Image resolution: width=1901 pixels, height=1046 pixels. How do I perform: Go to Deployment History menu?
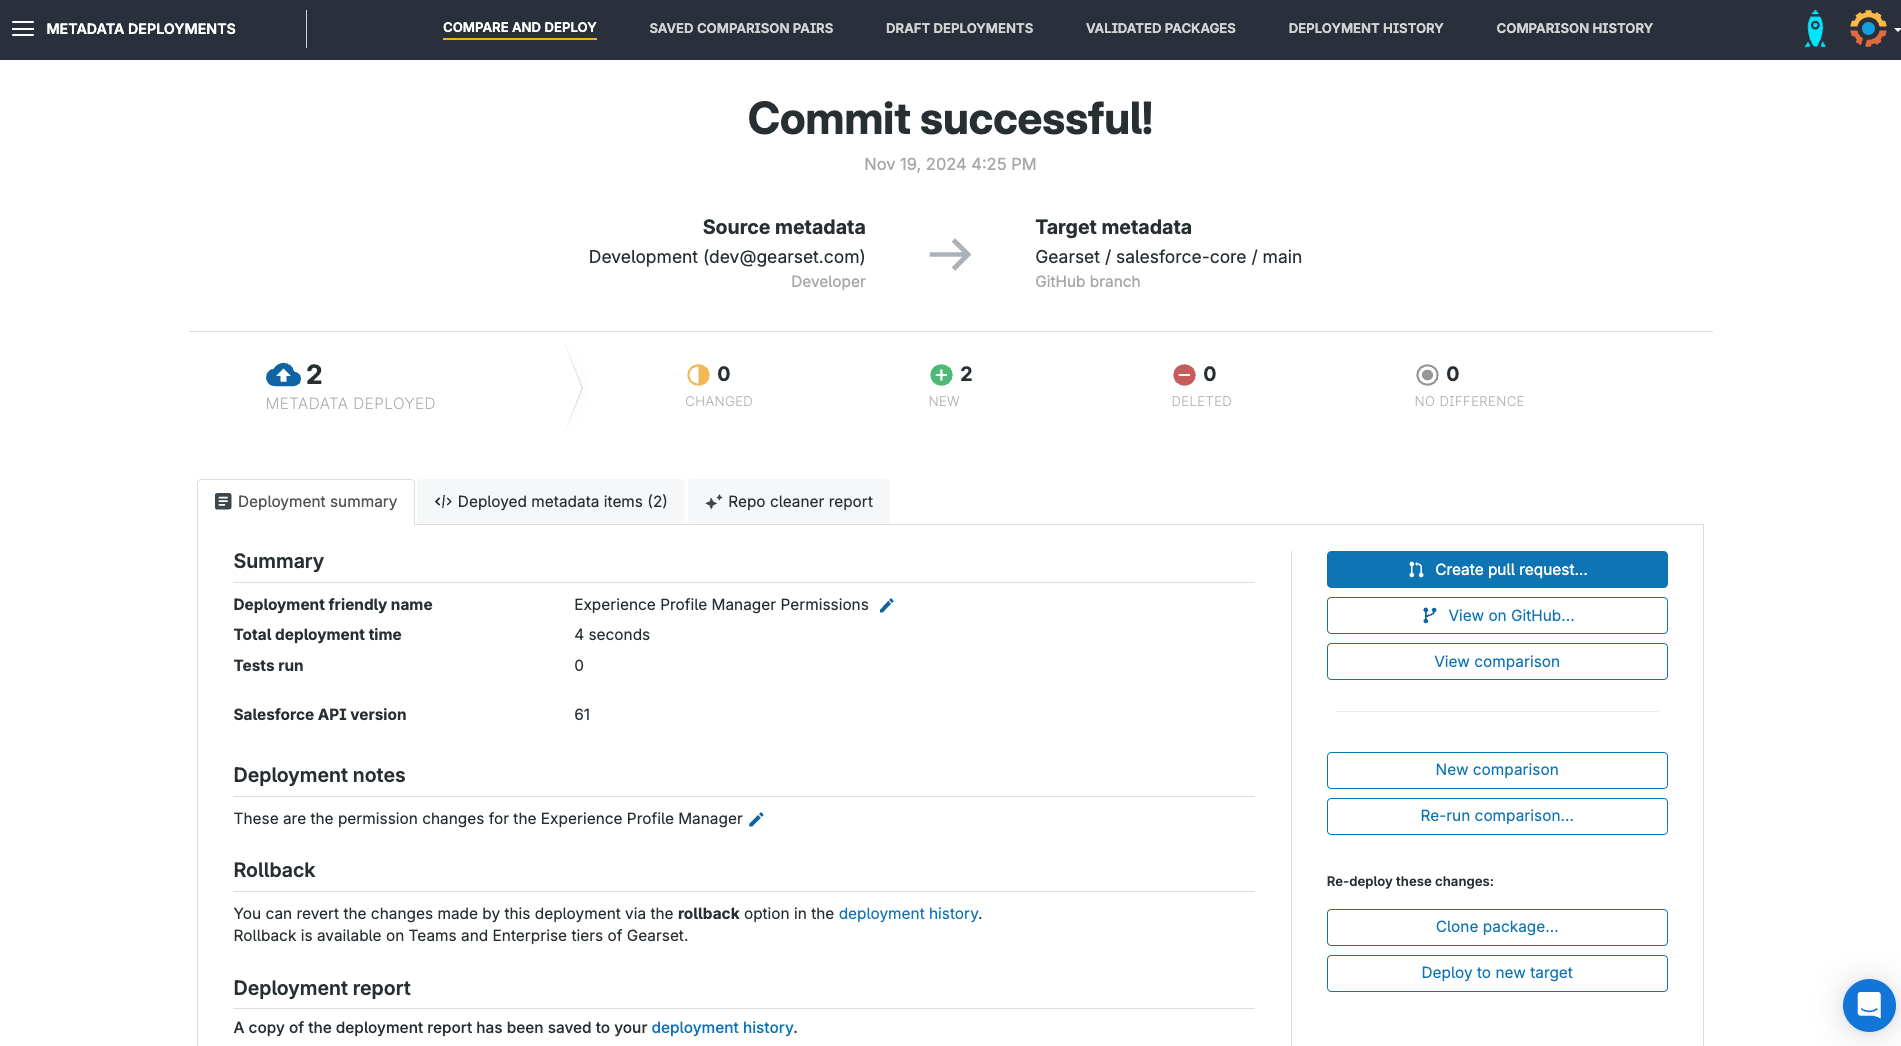coord(1365,29)
